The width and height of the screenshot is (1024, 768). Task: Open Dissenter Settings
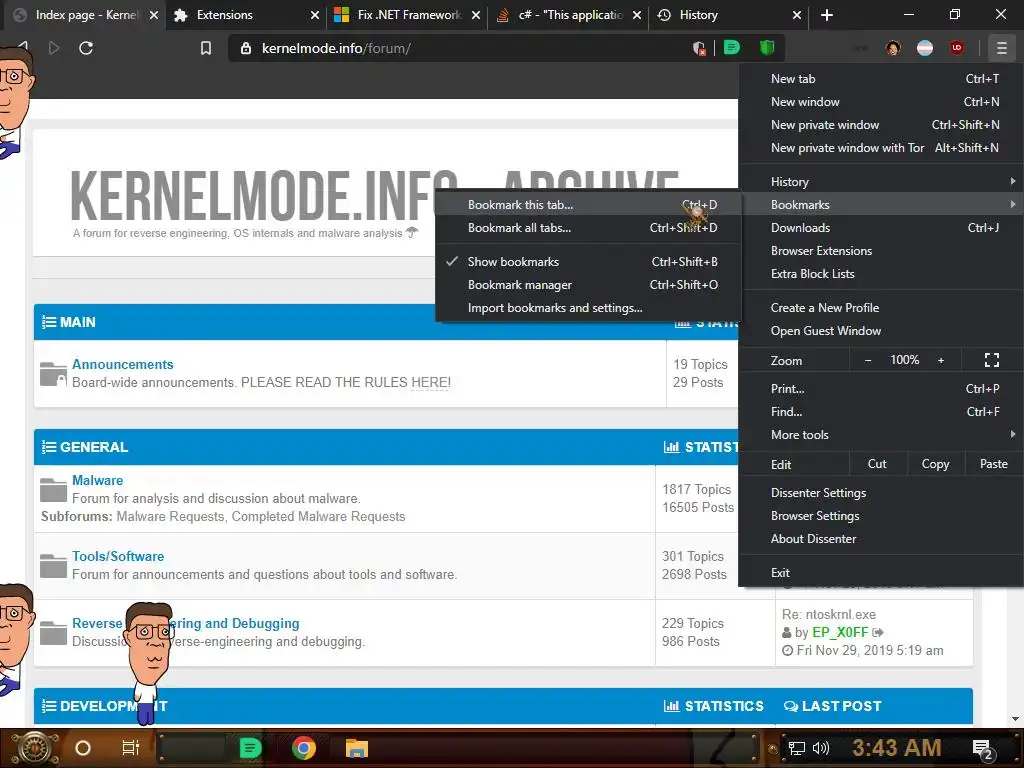point(881,492)
